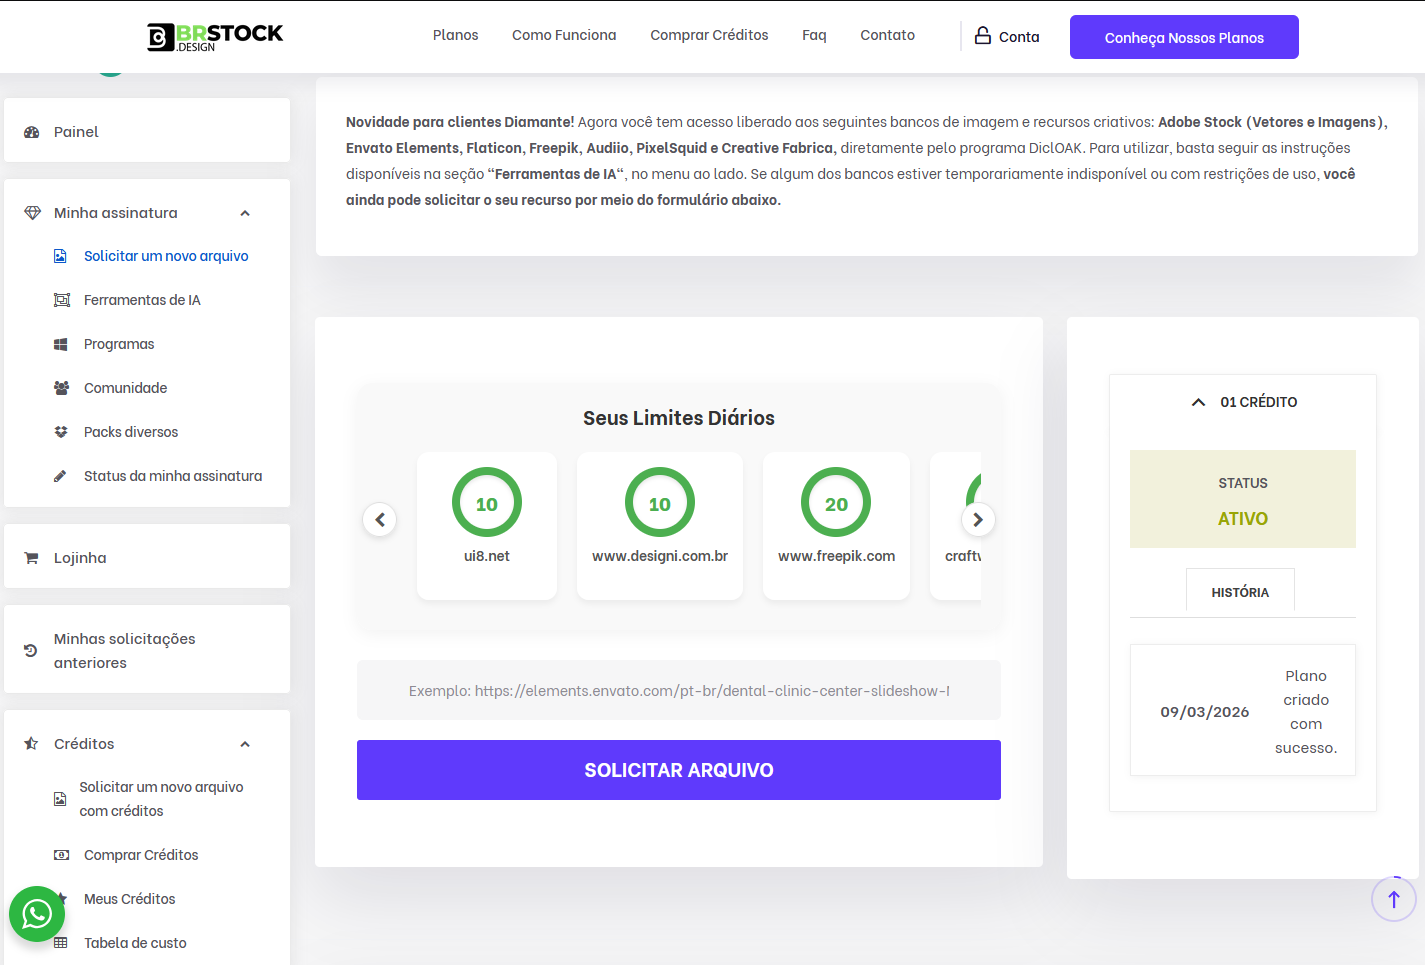Click the diamond icon beside Minha assinatura
1425x965 pixels.
(x=32, y=213)
